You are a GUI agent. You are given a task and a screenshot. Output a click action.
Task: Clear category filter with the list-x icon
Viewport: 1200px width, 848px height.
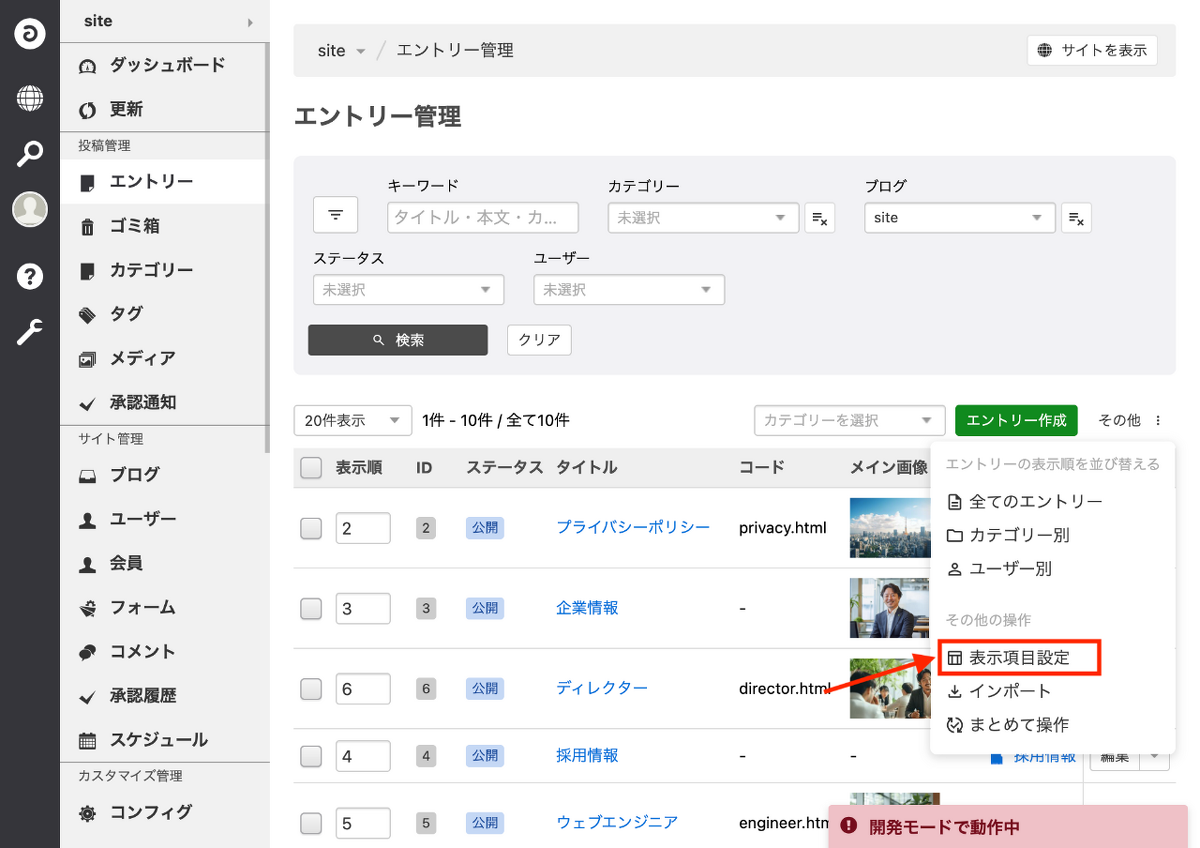[x=819, y=218]
